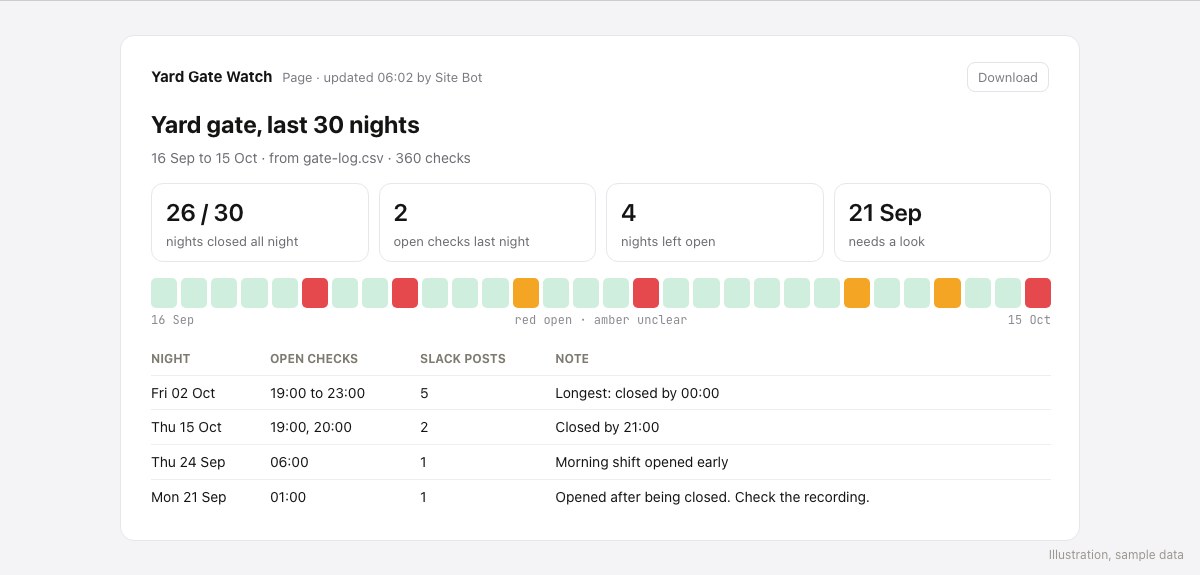Select the third amber square in the night strip
Viewport: 1200px width, 575px height.
947,293
